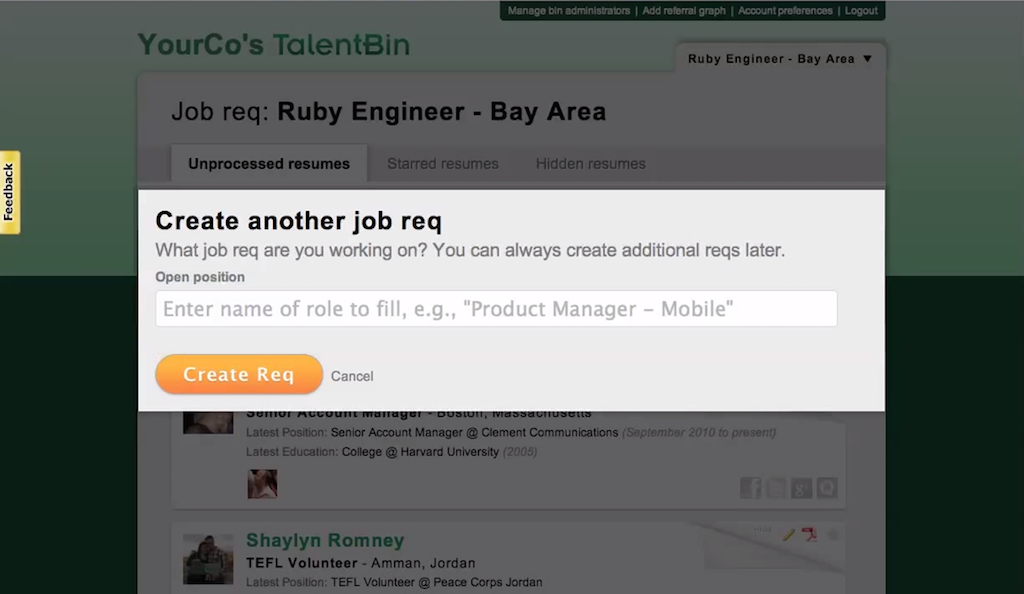
Task: Open the Hidden resumes tab
Action: [x=591, y=164]
